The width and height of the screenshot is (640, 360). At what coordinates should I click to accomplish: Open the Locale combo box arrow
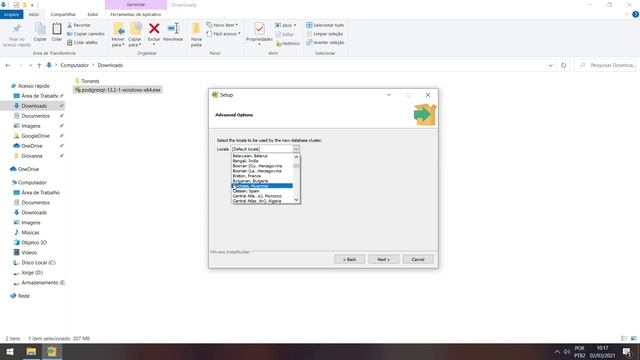296,149
